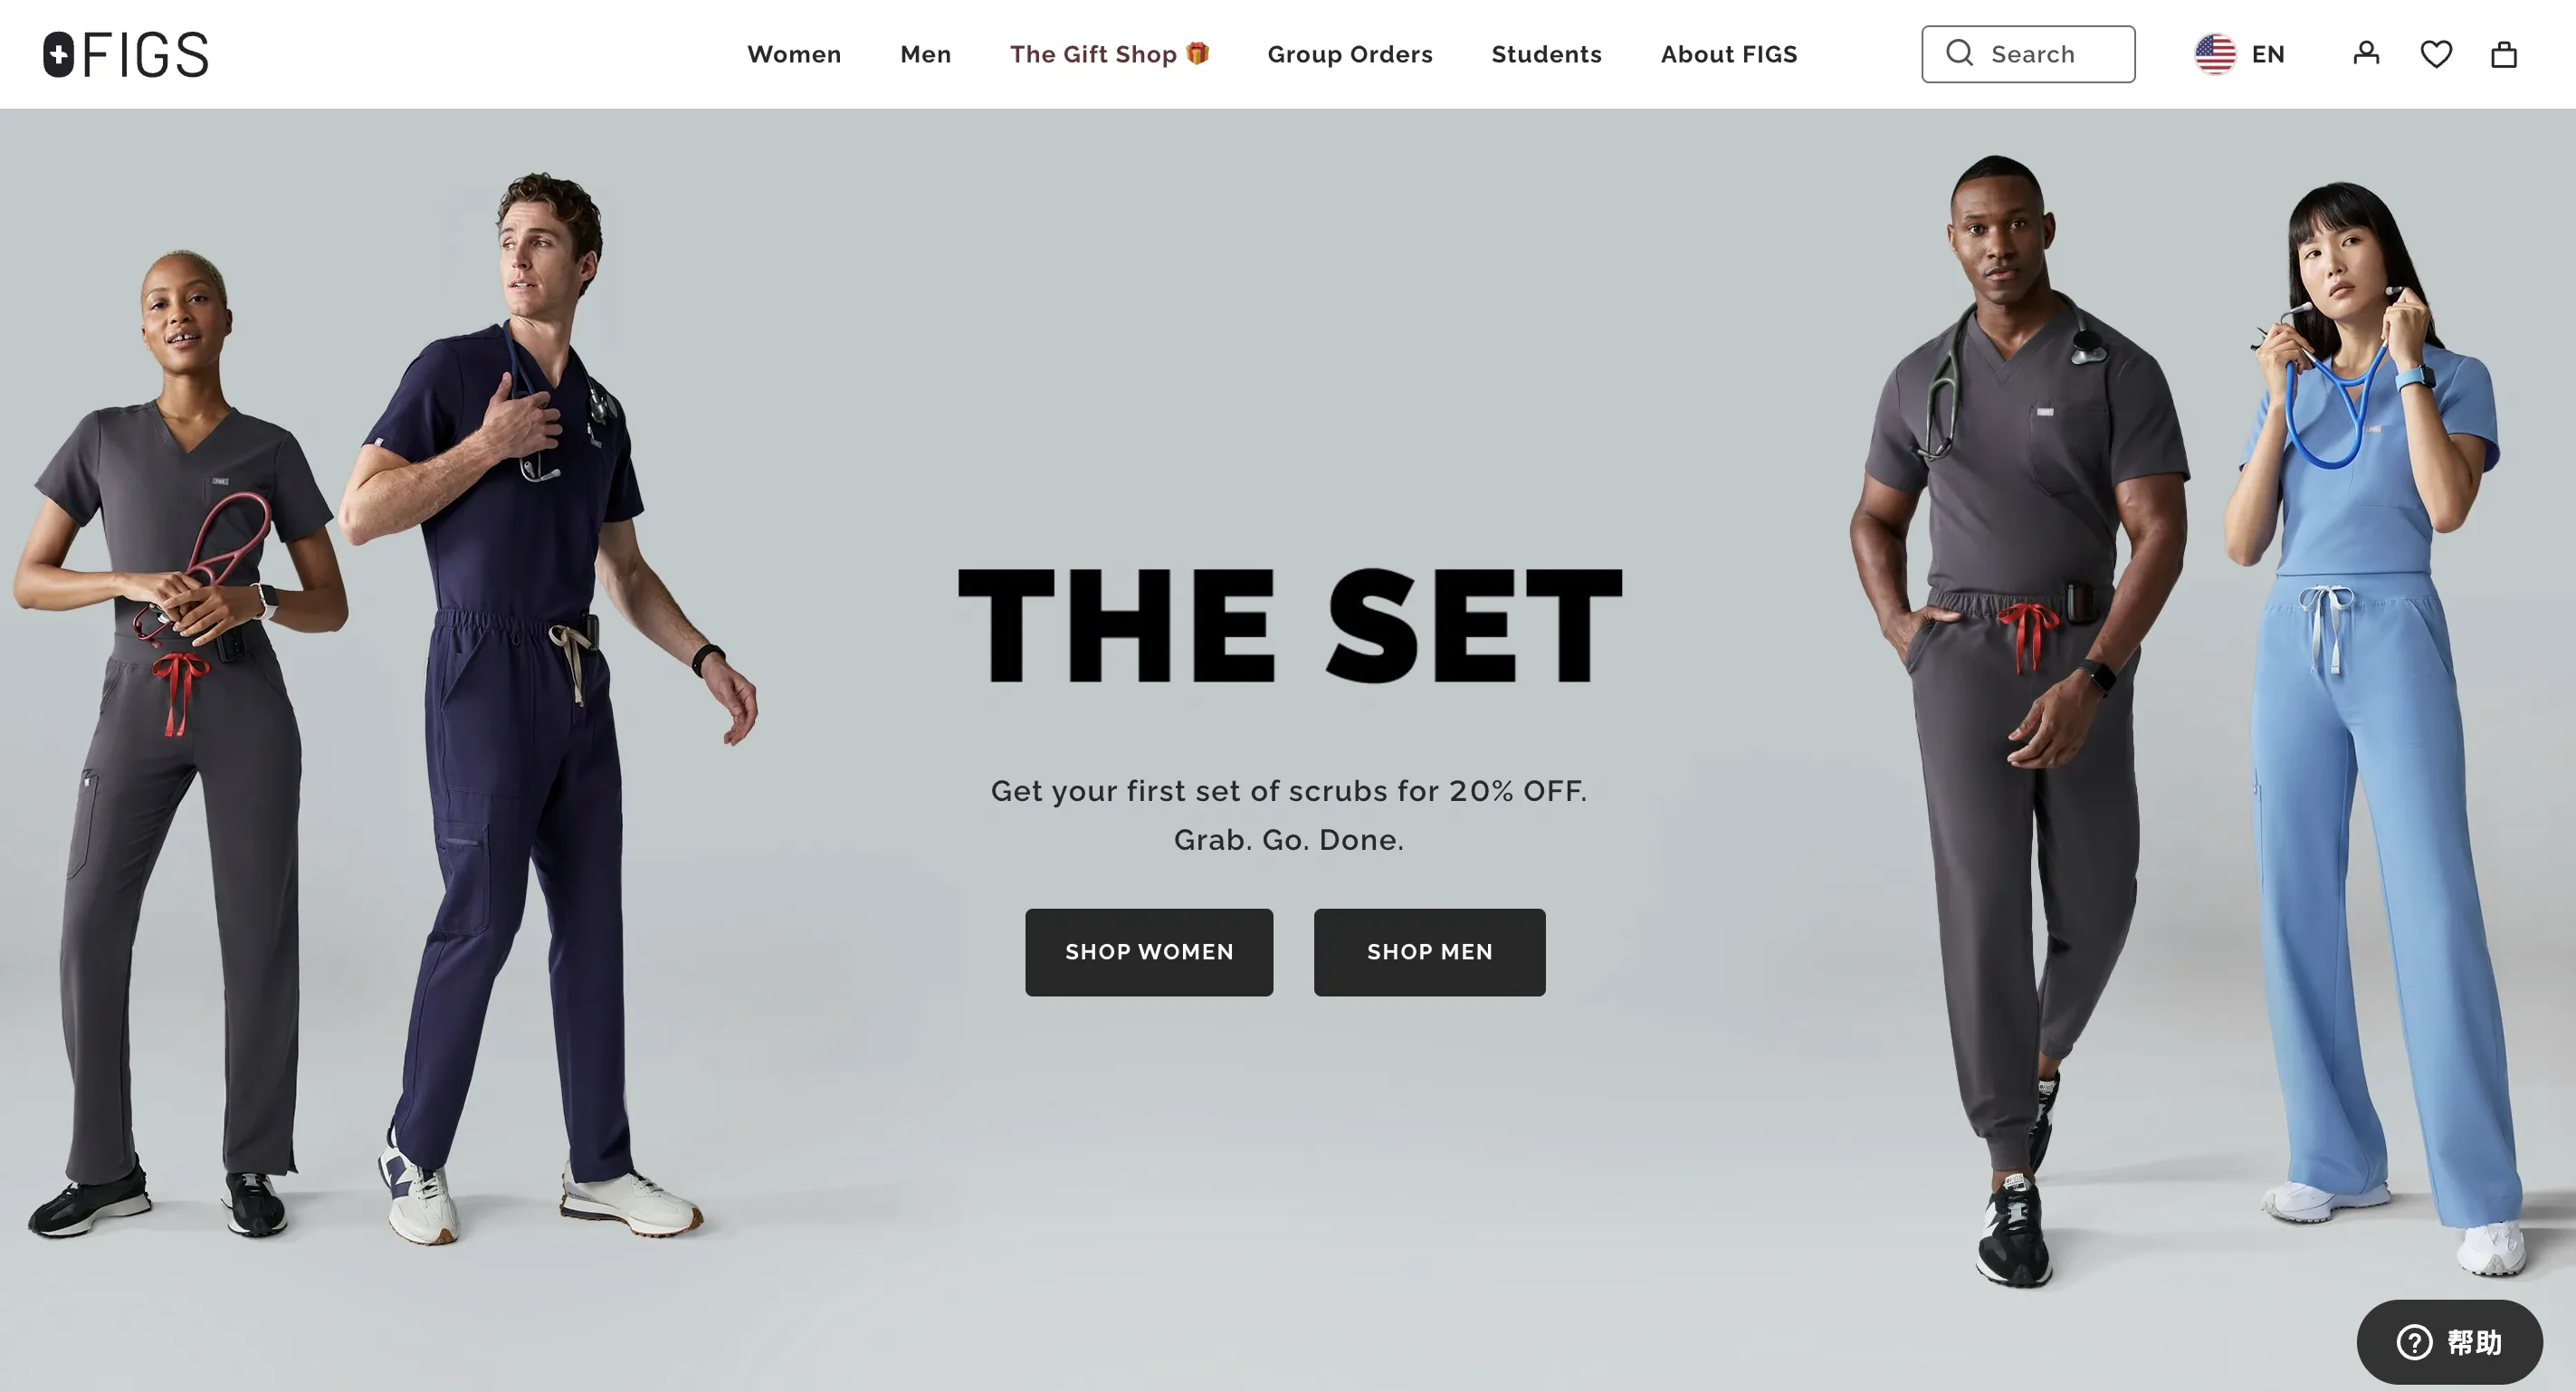Click the gift box emoji icon
The height and width of the screenshot is (1392, 2576).
tap(1198, 53)
